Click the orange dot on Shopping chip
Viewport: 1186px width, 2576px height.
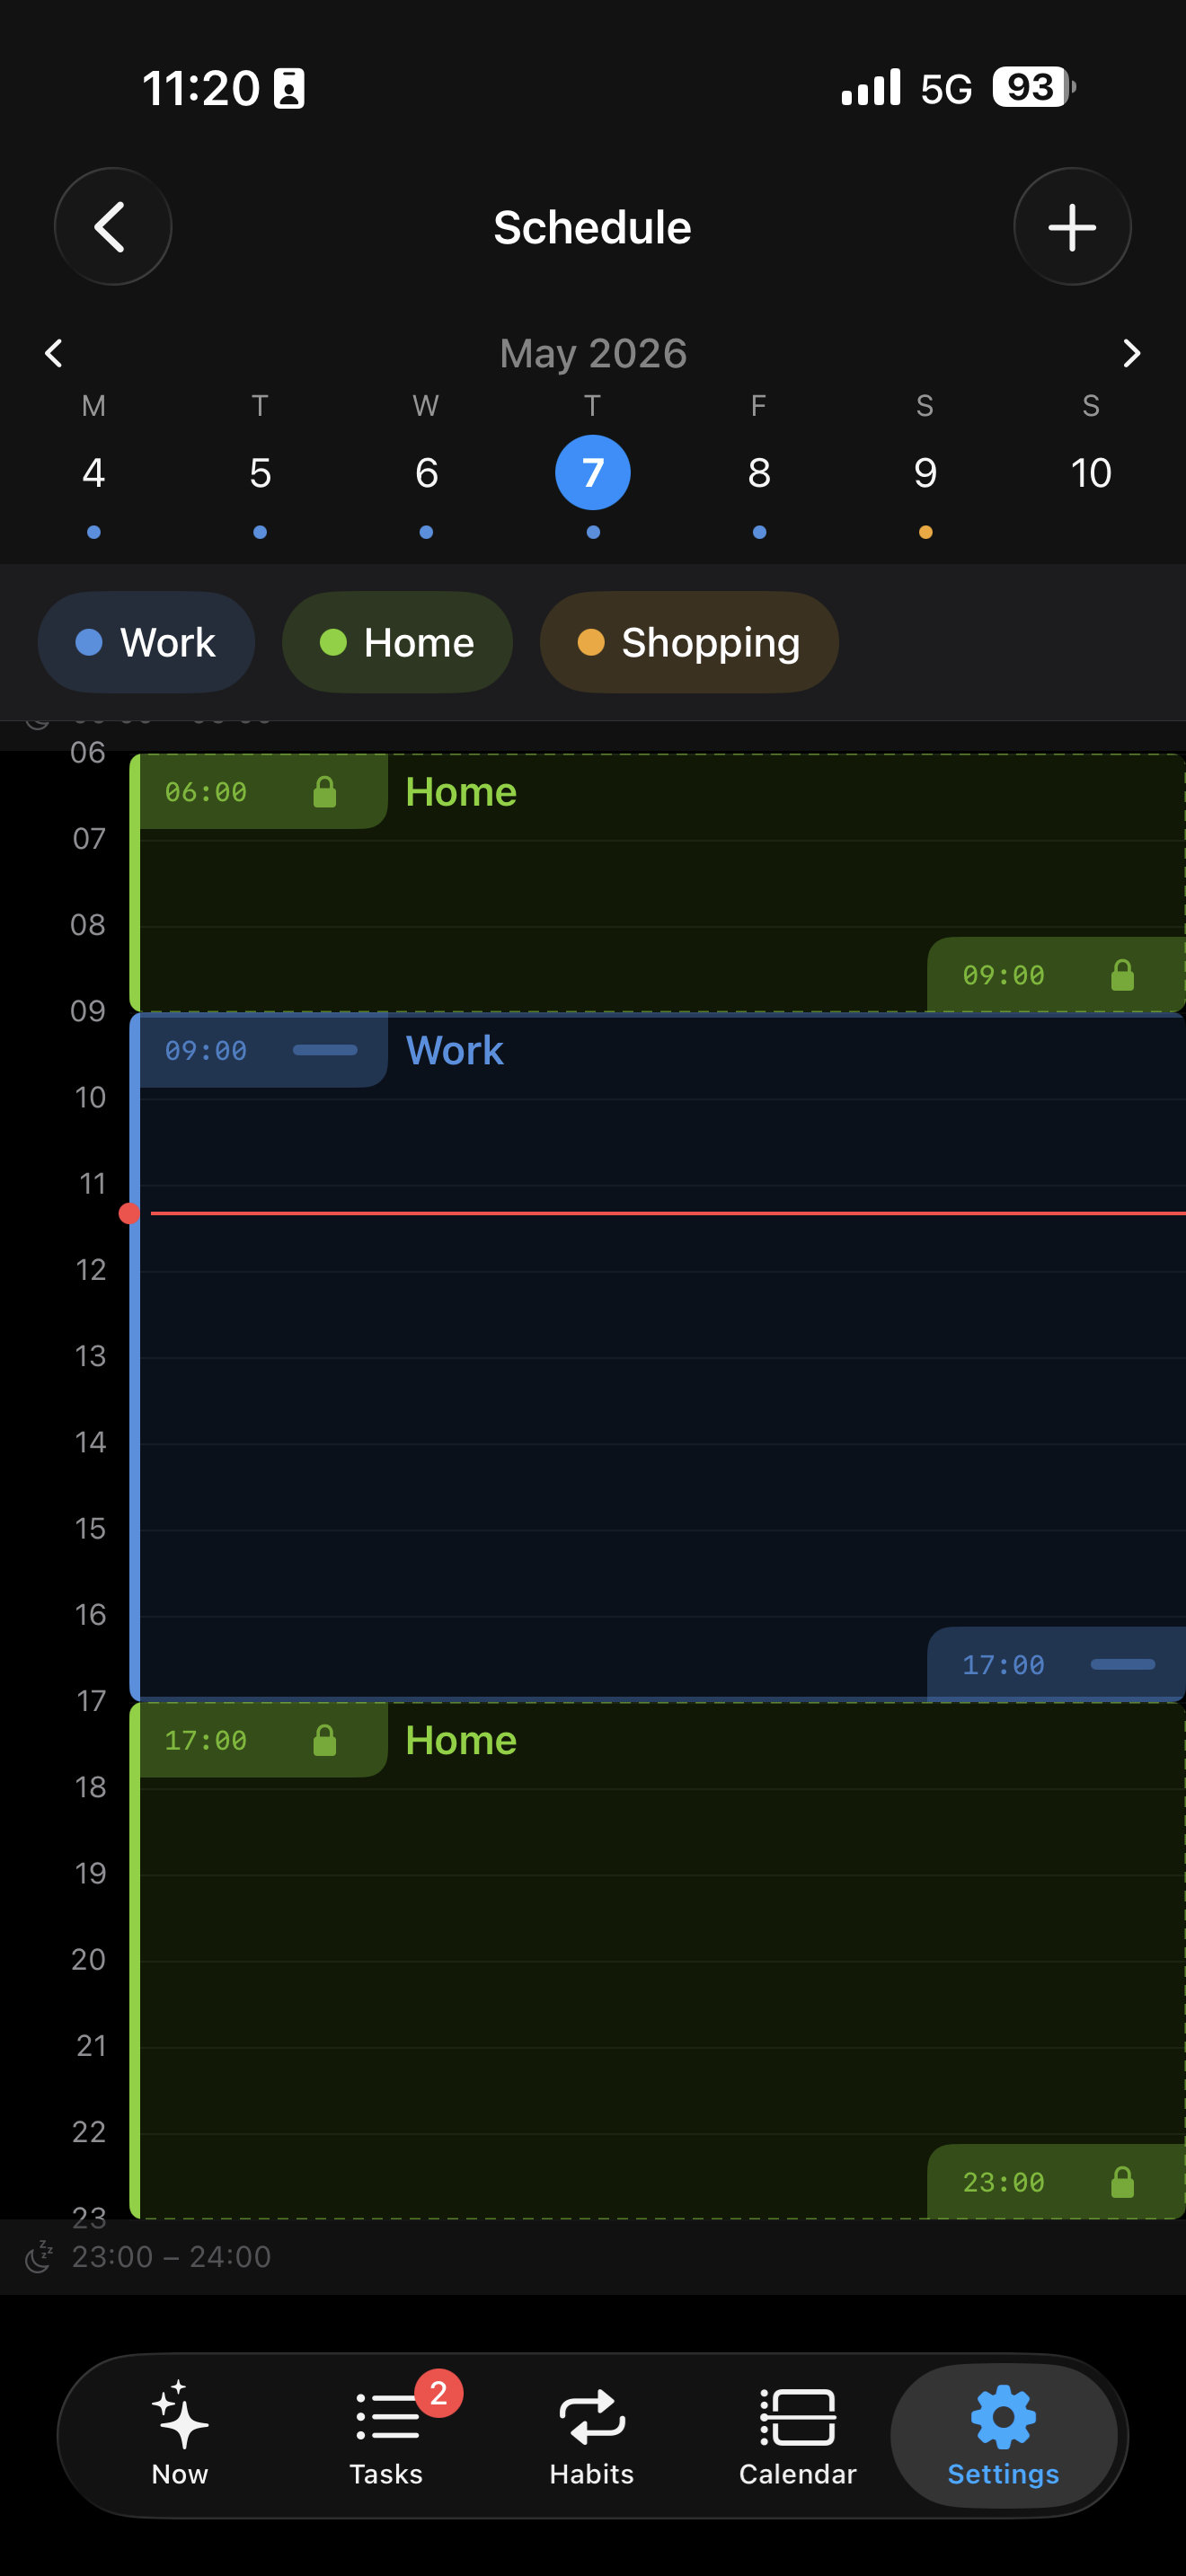tap(591, 642)
